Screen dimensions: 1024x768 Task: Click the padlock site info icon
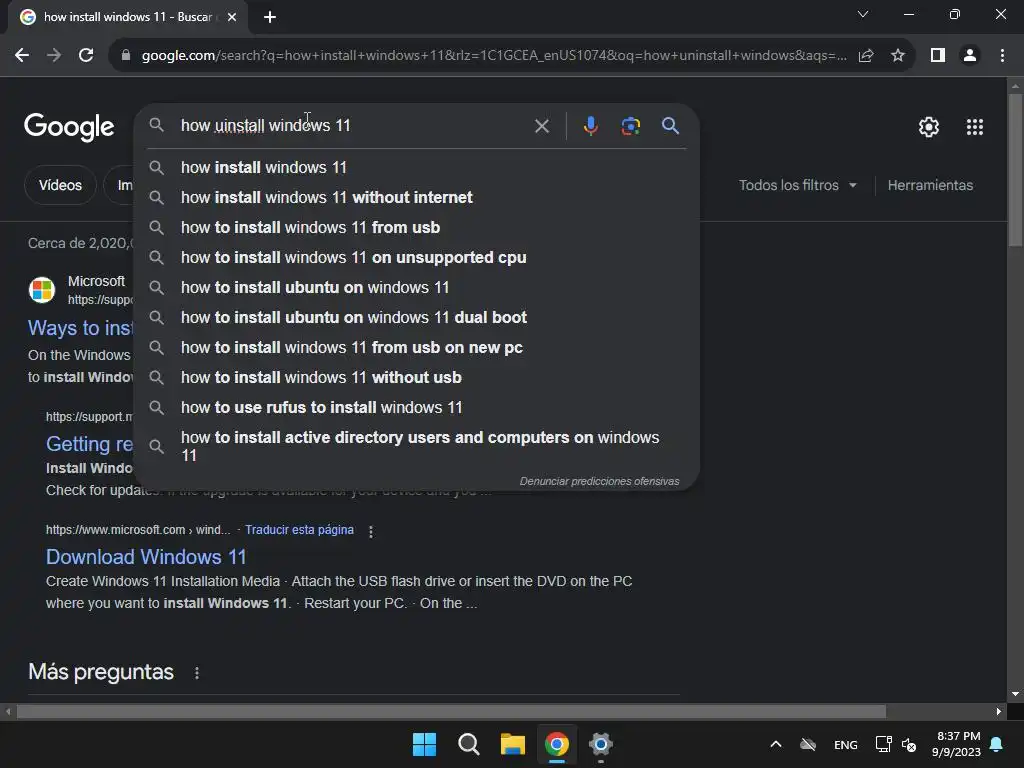pos(126,56)
